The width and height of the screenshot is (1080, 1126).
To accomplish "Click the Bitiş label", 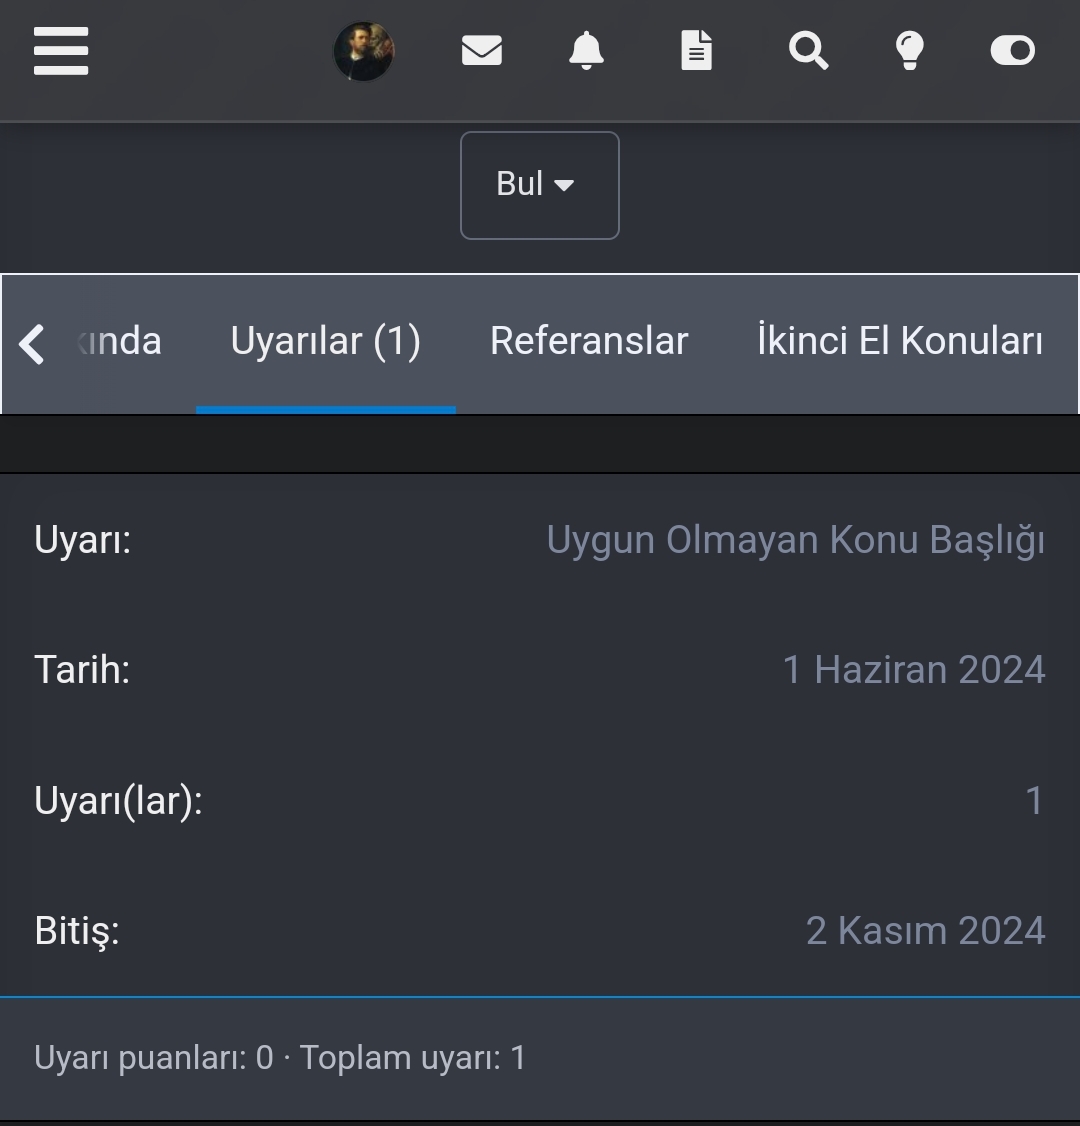I will [x=77, y=931].
